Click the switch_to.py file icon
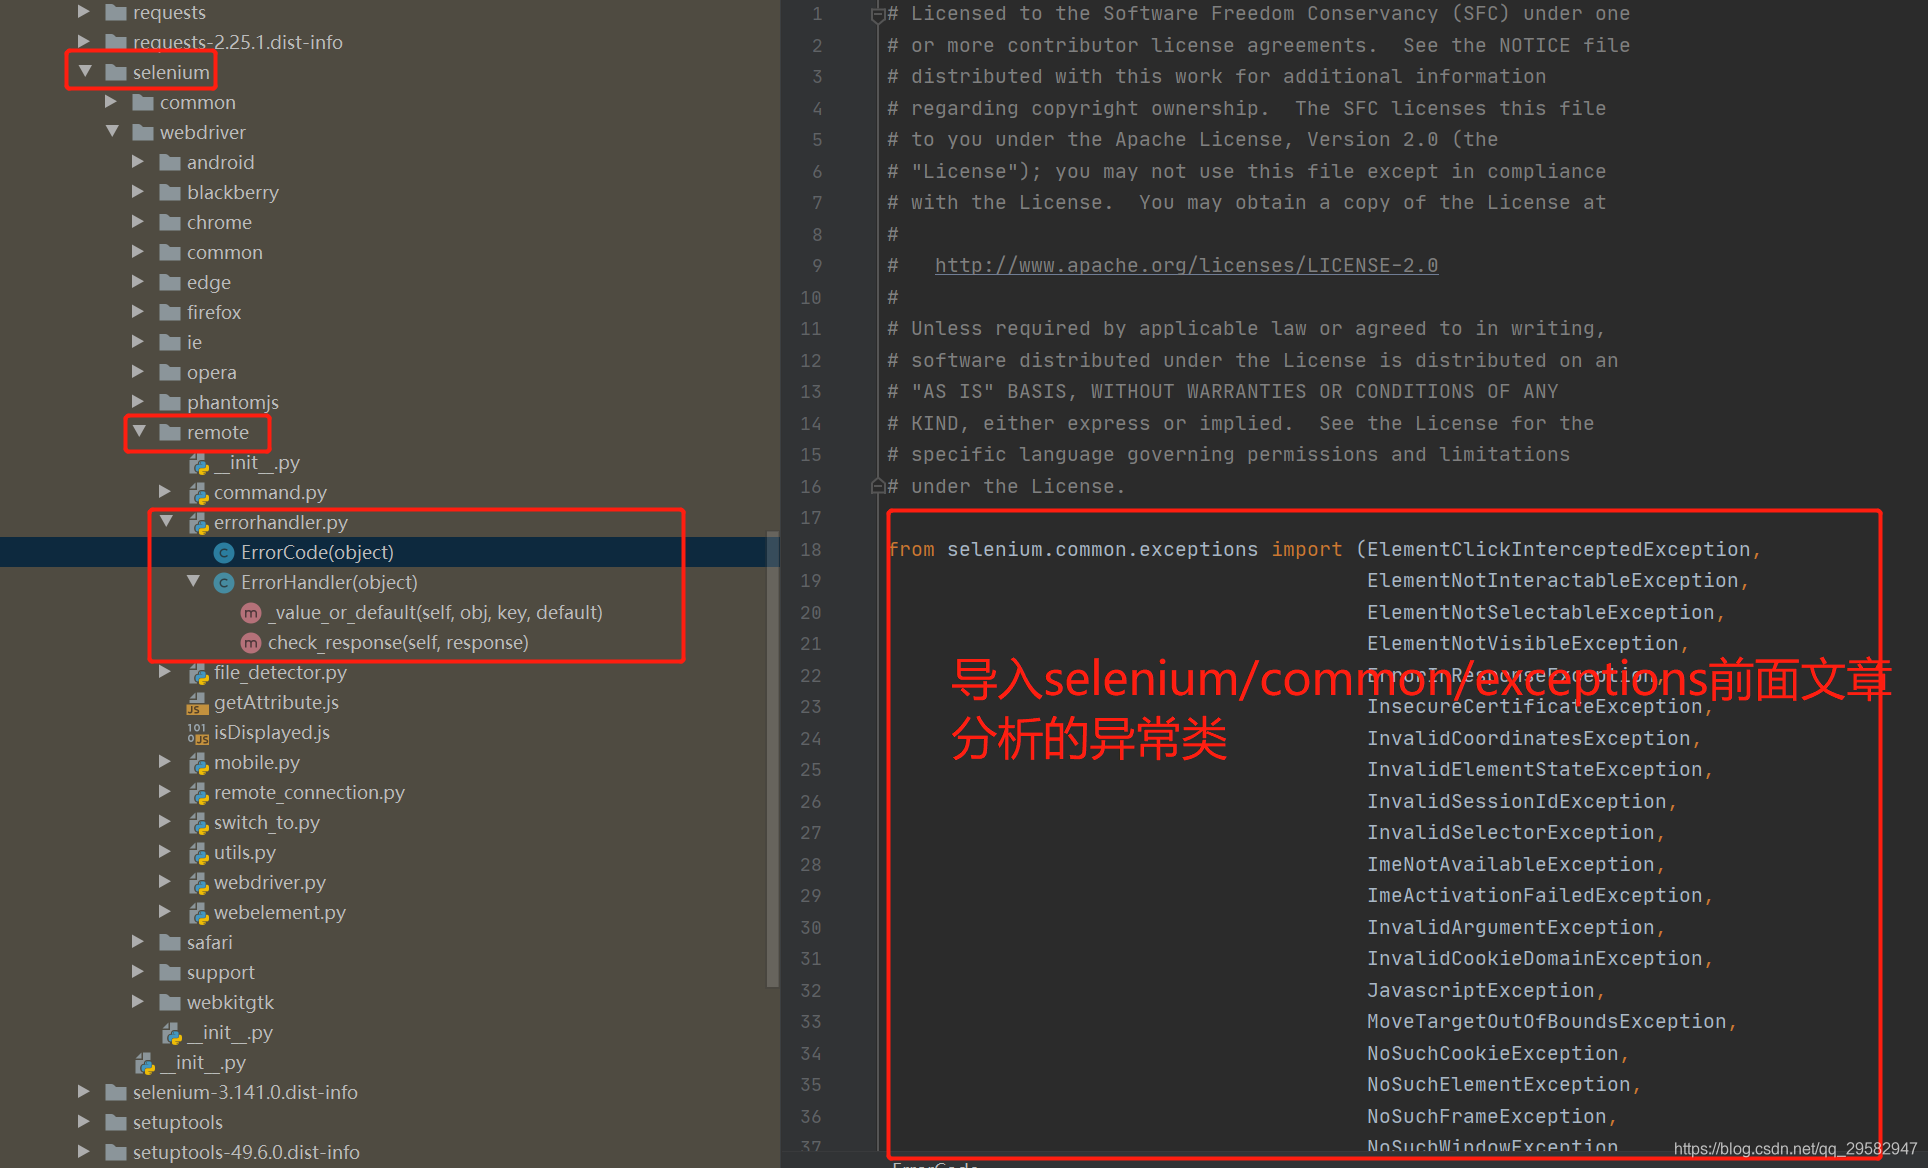Viewport: 1928px width, 1168px height. click(198, 823)
